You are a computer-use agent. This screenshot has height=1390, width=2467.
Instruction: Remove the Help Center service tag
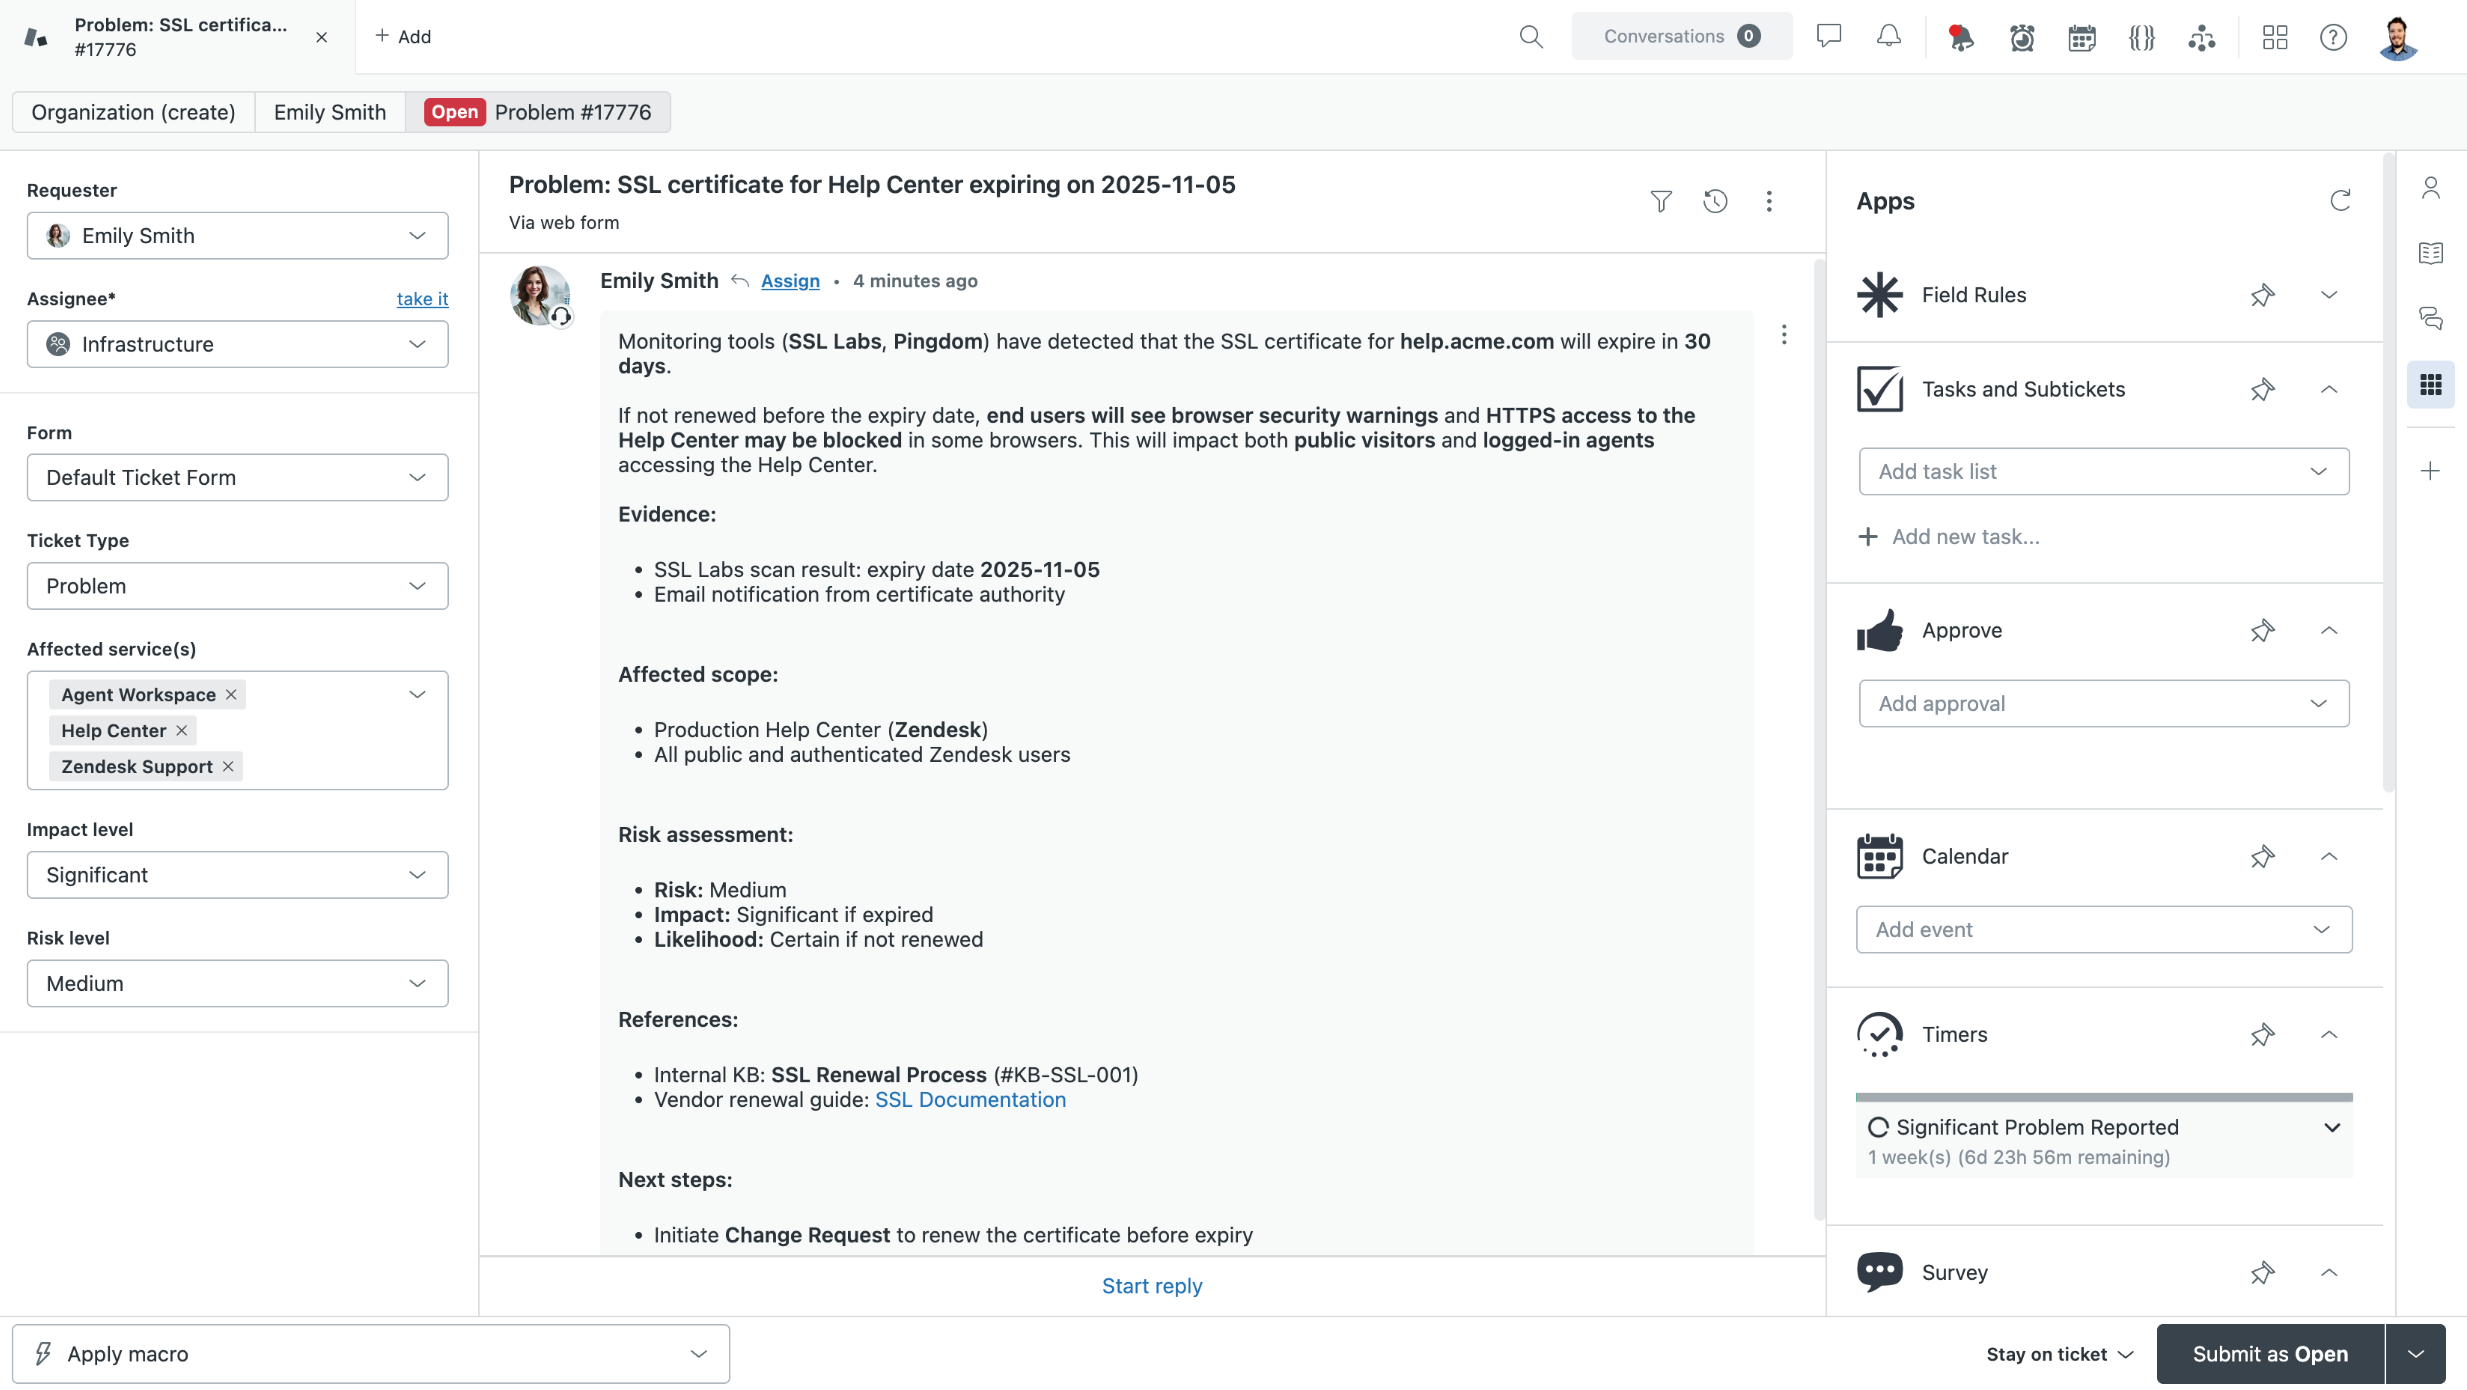click(181, 731)
